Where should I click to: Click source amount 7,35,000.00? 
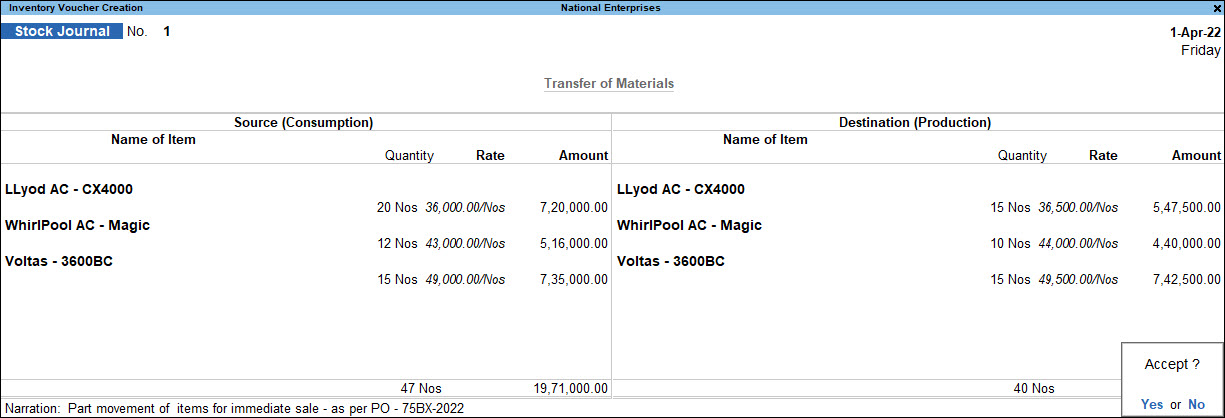click(573, 279)
